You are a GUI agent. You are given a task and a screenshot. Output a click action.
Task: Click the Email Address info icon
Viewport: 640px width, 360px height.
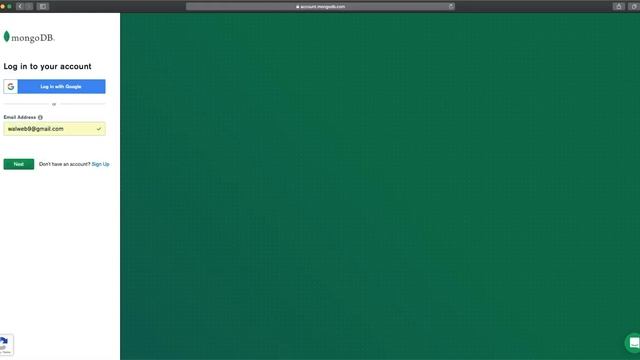click(40, 118)
